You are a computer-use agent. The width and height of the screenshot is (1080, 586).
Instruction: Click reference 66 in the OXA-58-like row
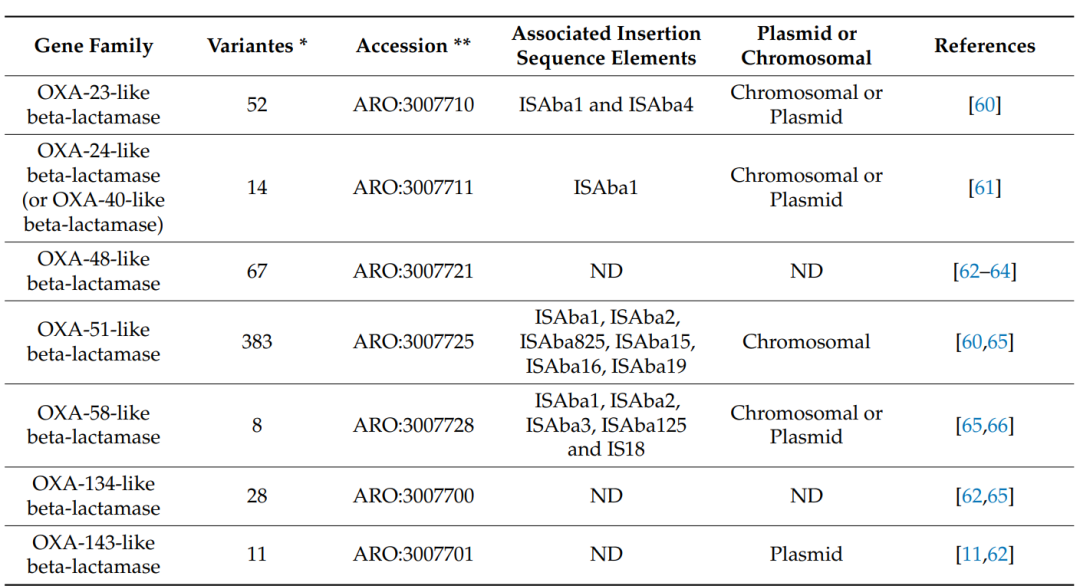[x=997, y=426]
